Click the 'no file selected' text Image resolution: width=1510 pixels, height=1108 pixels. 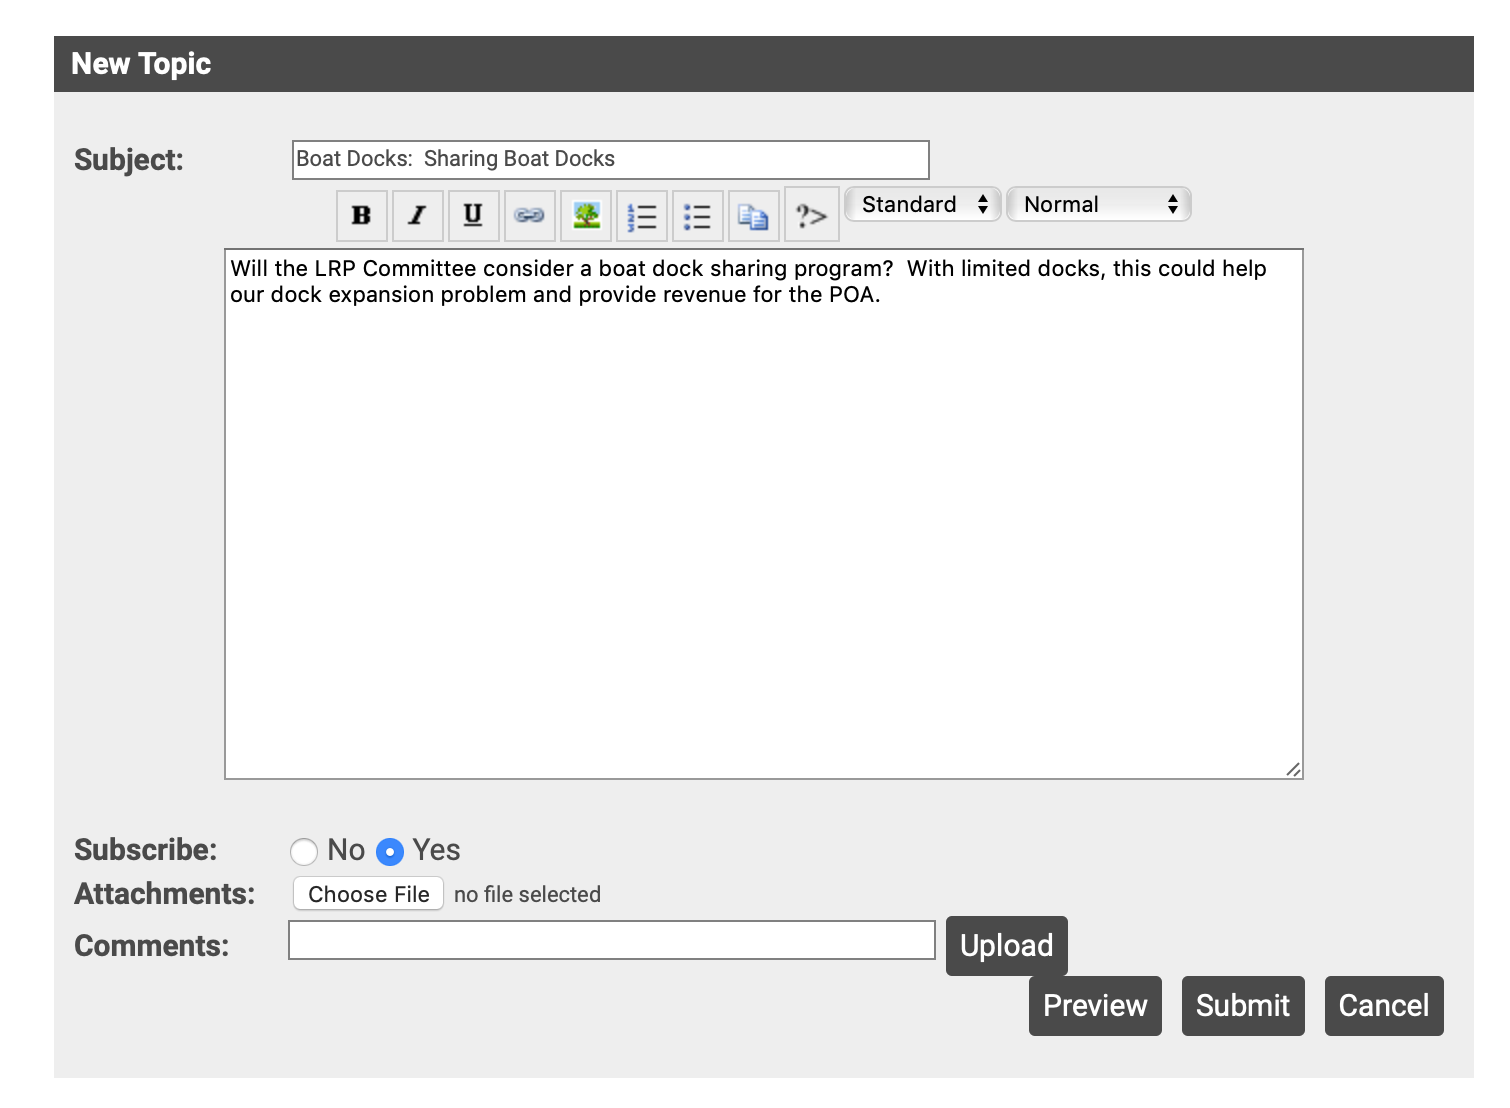click(527, 894)
